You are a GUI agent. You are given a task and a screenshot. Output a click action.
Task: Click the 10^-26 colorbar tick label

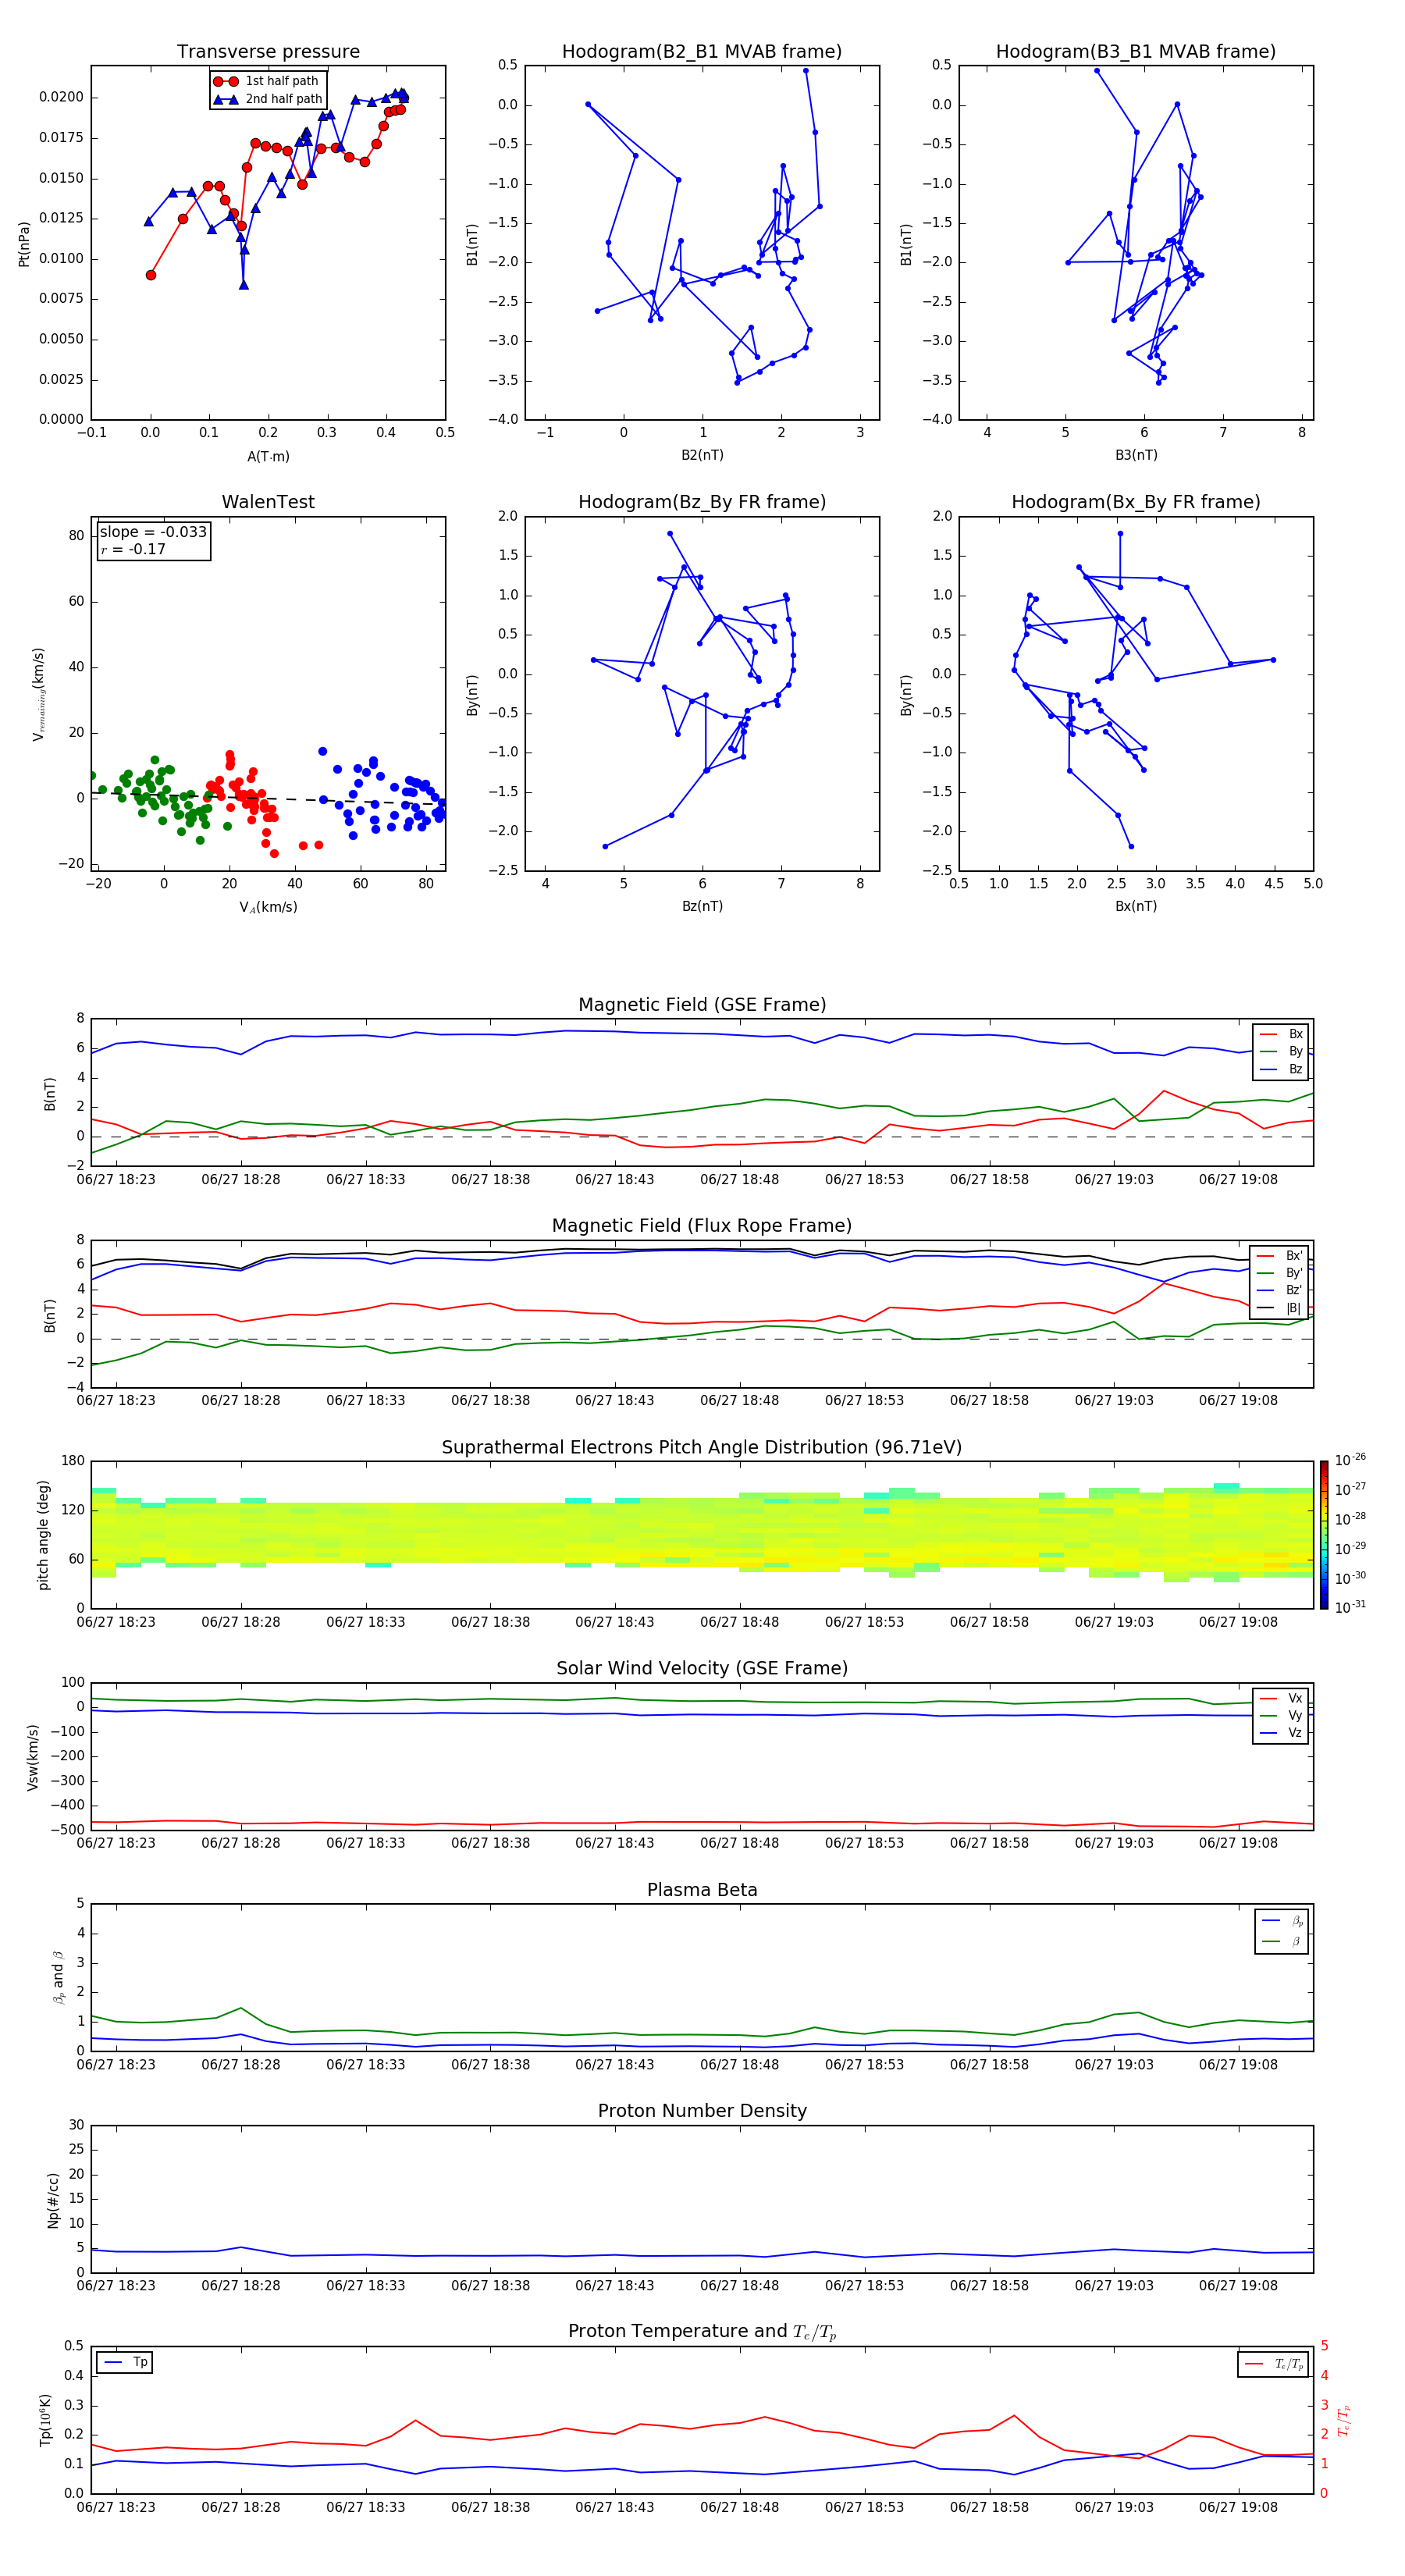[1350, 1460]
